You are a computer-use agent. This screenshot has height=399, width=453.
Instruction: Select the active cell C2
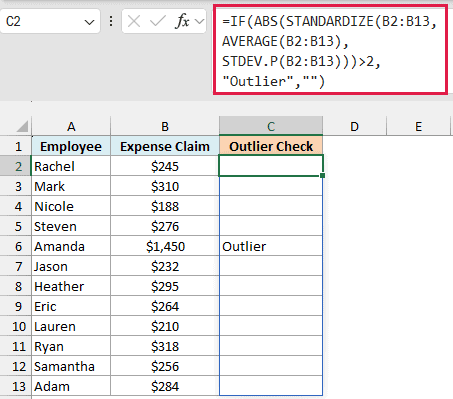pyautogui.click(x=271, y=165)
